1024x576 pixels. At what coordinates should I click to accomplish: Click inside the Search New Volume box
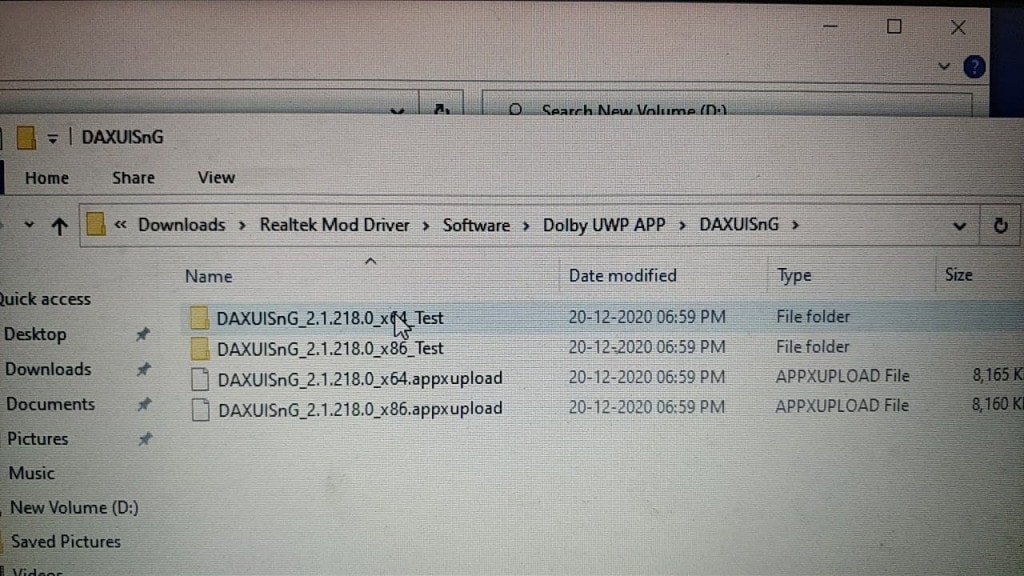point(700,110)
